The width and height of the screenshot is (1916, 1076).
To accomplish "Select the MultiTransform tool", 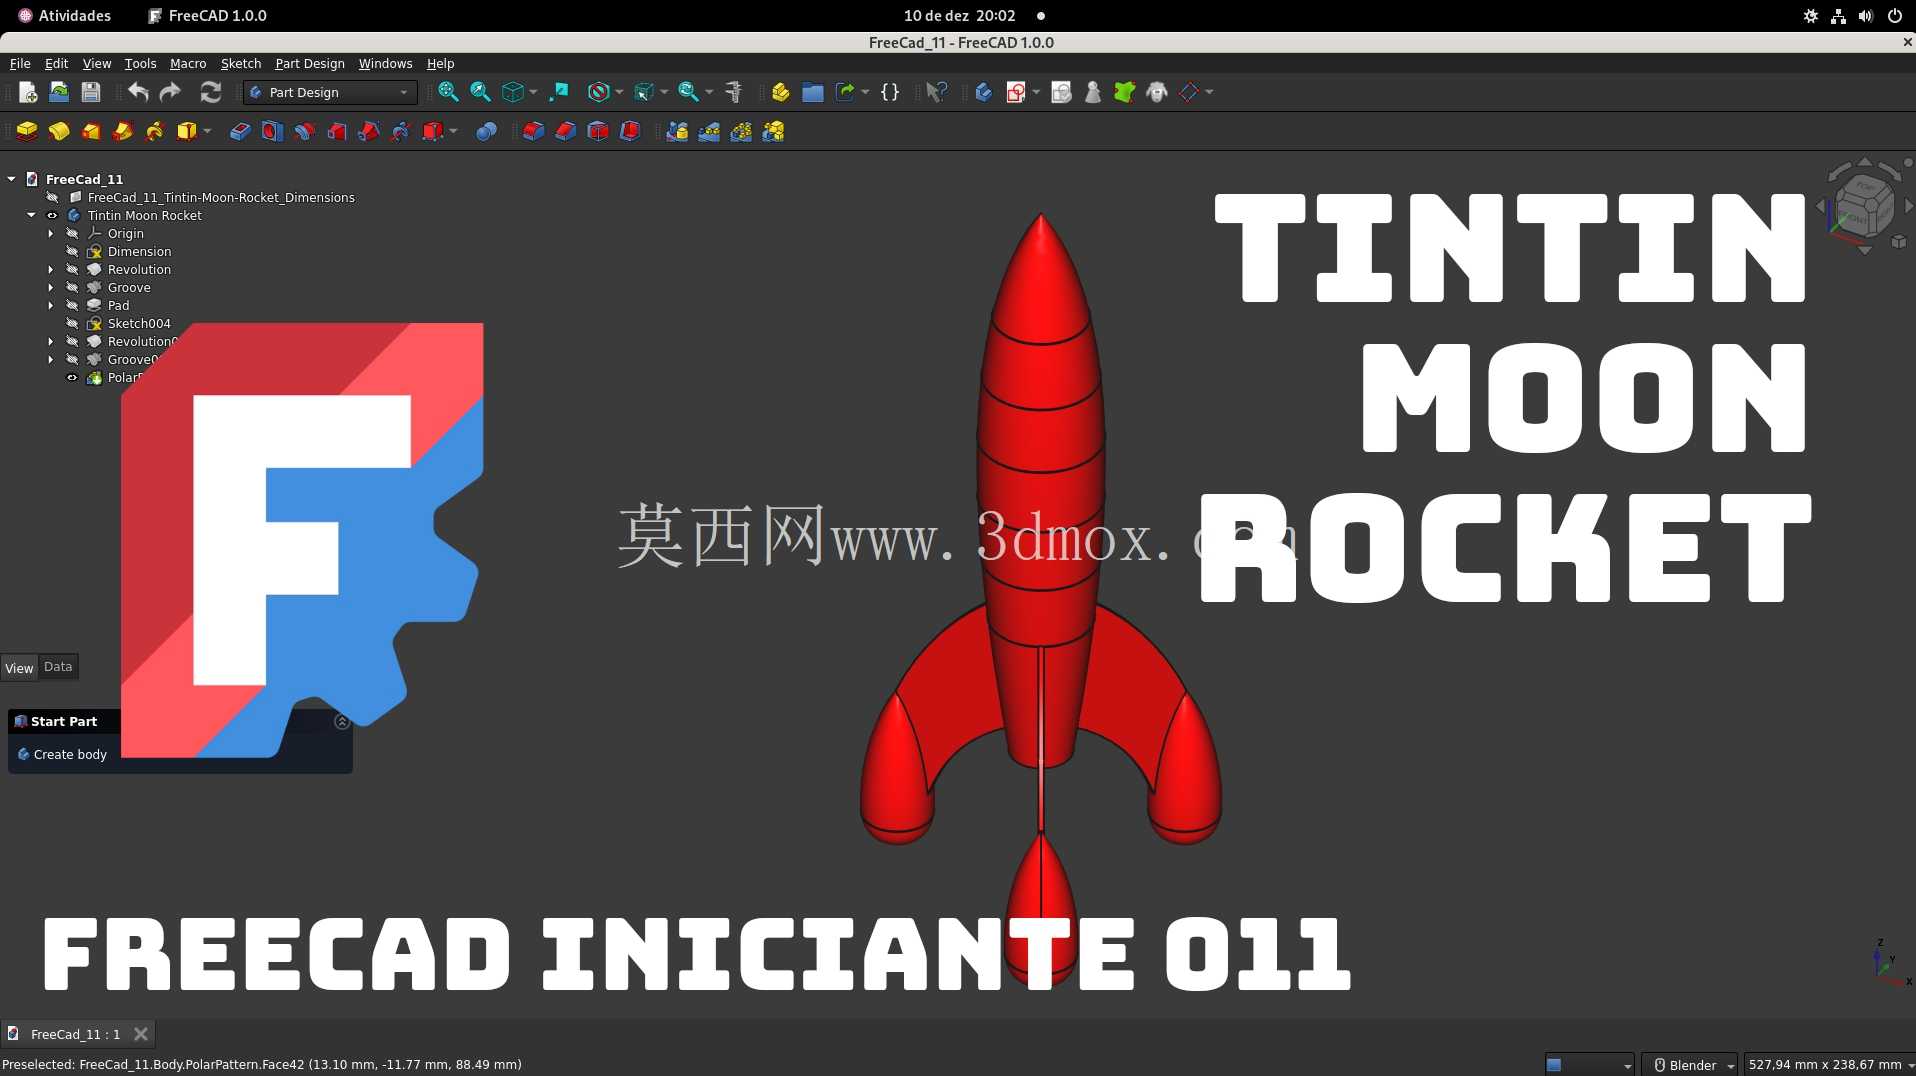I will click(773, 131).
